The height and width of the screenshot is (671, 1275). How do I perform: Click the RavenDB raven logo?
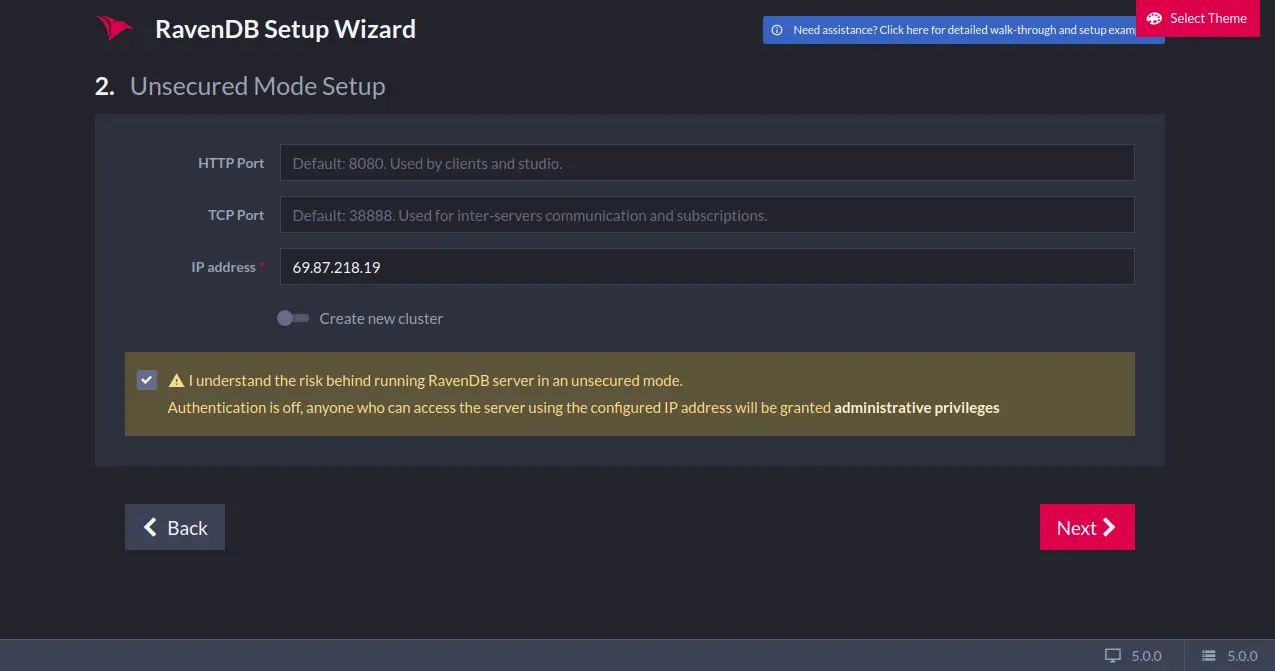point(114,29)
